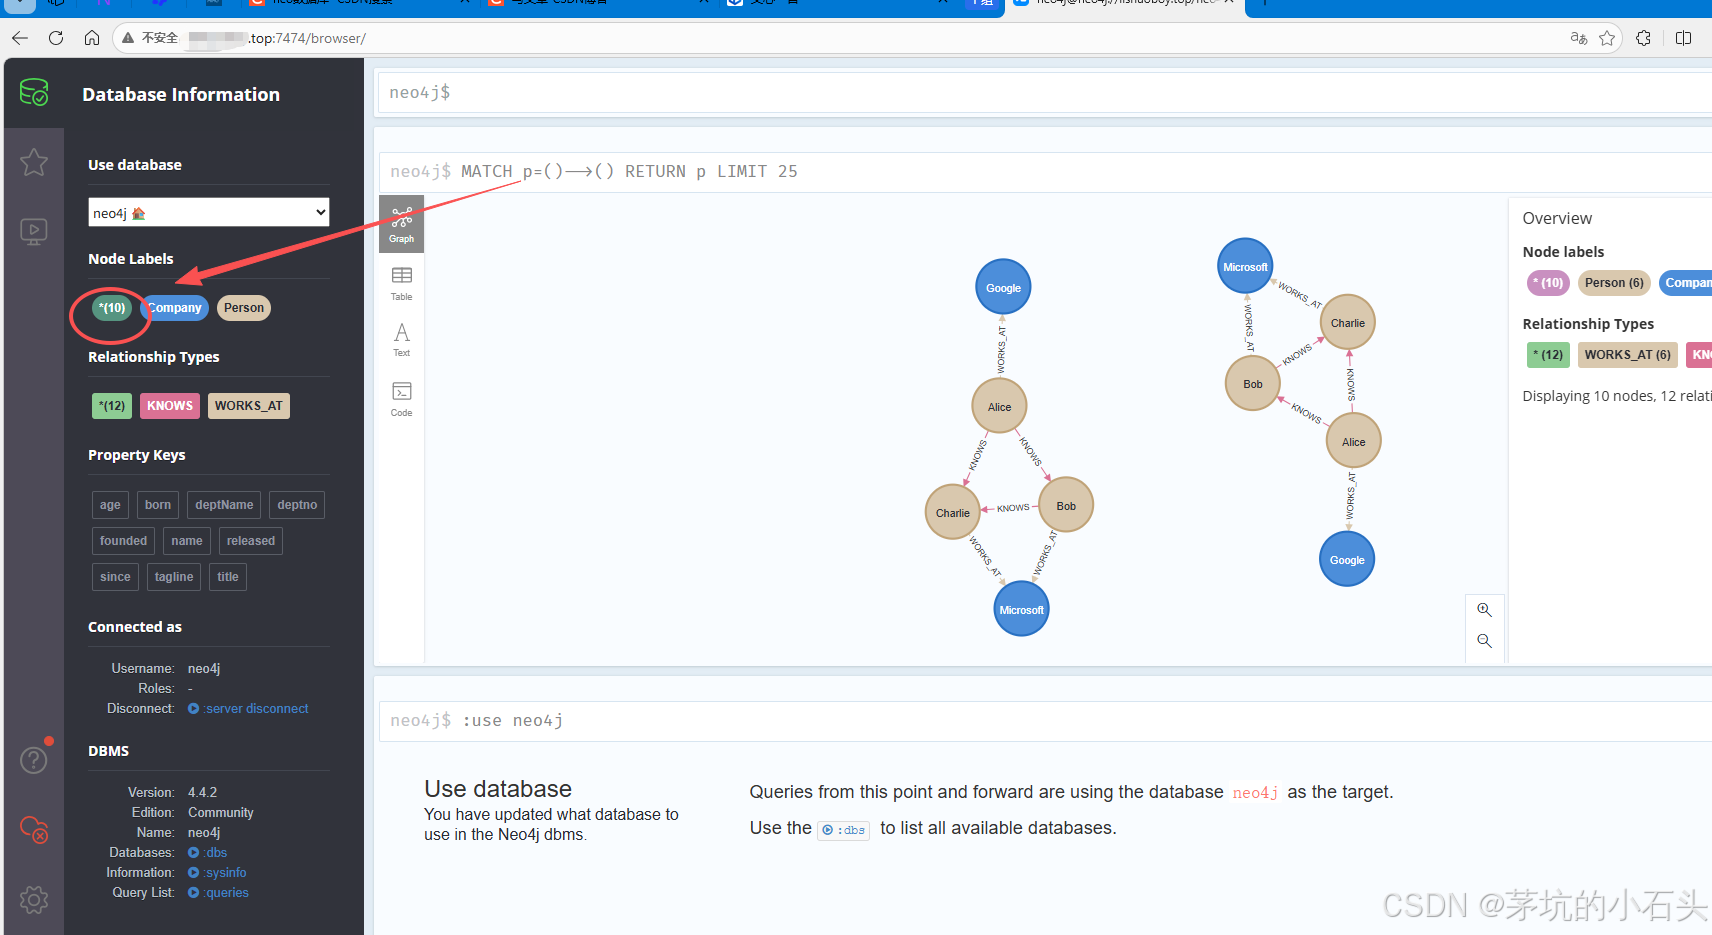Image resolution: width=1712 pixels, height=935 pixels.
Task: Go back in the browser
Action: (x=20, y=38)
